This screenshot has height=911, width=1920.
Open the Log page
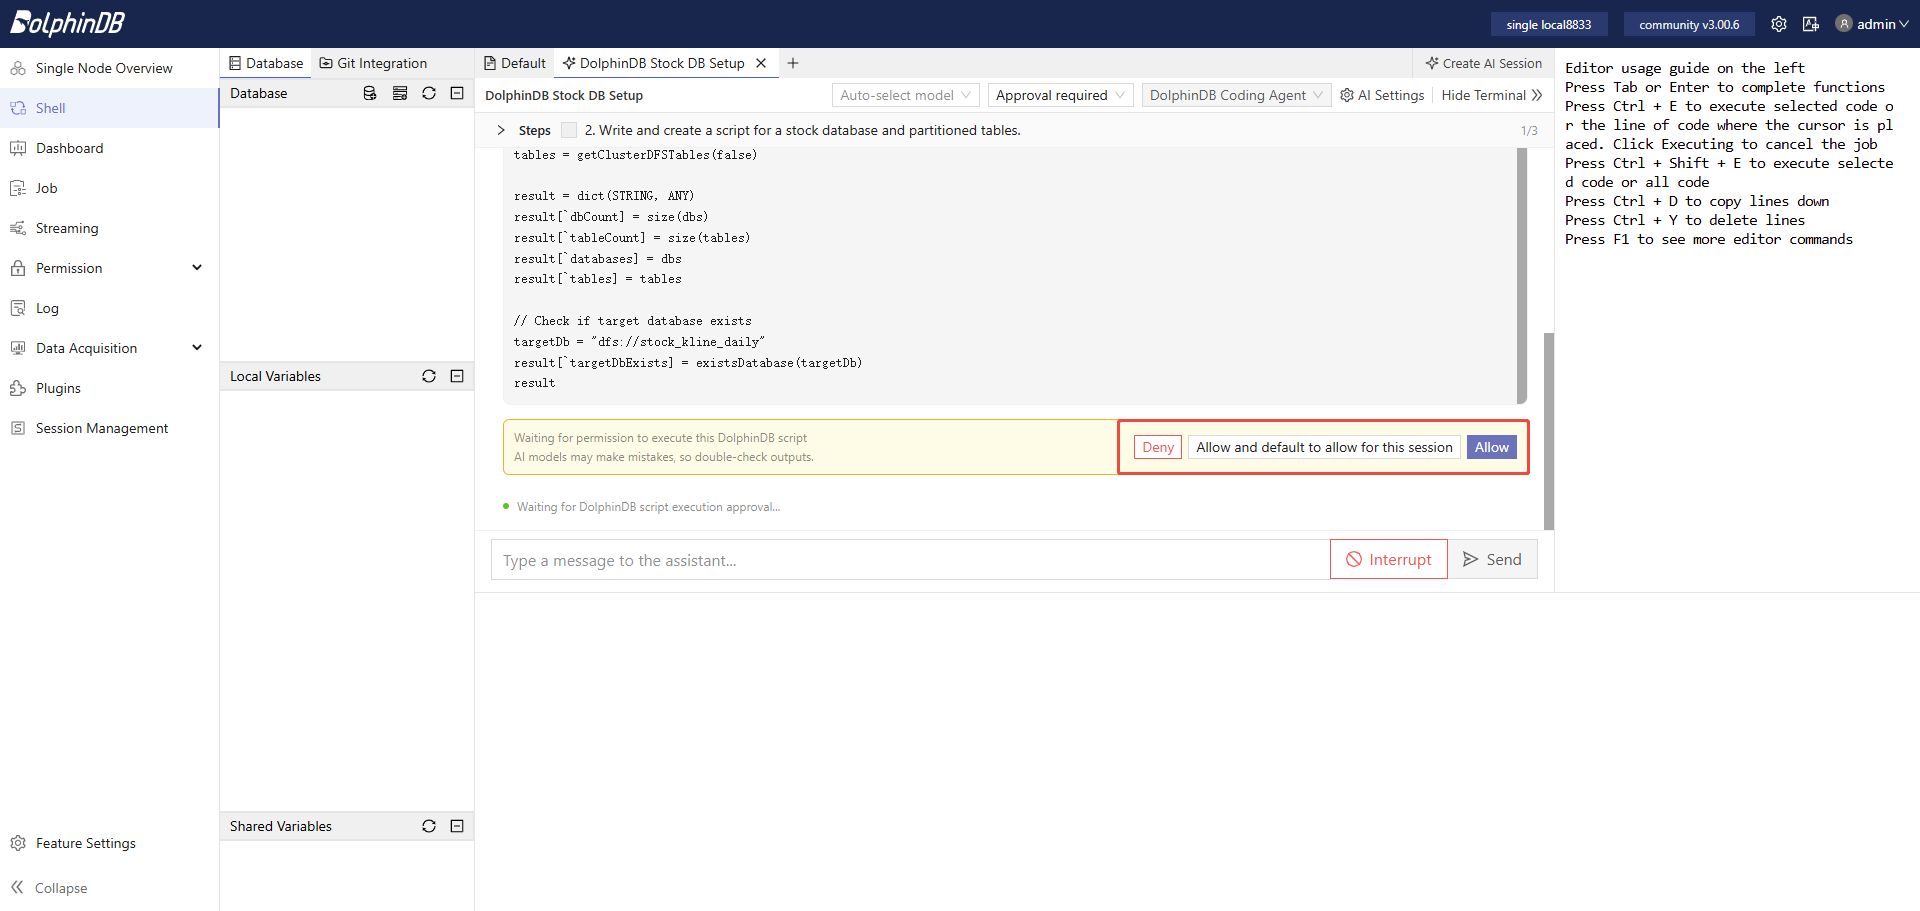47,308
